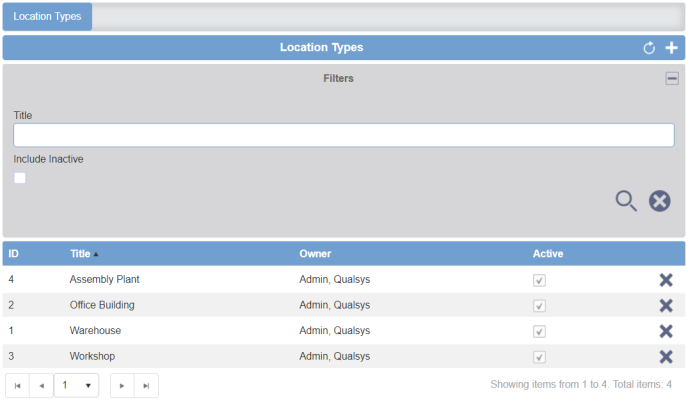Delete the Office Building row

pos(666,305)
